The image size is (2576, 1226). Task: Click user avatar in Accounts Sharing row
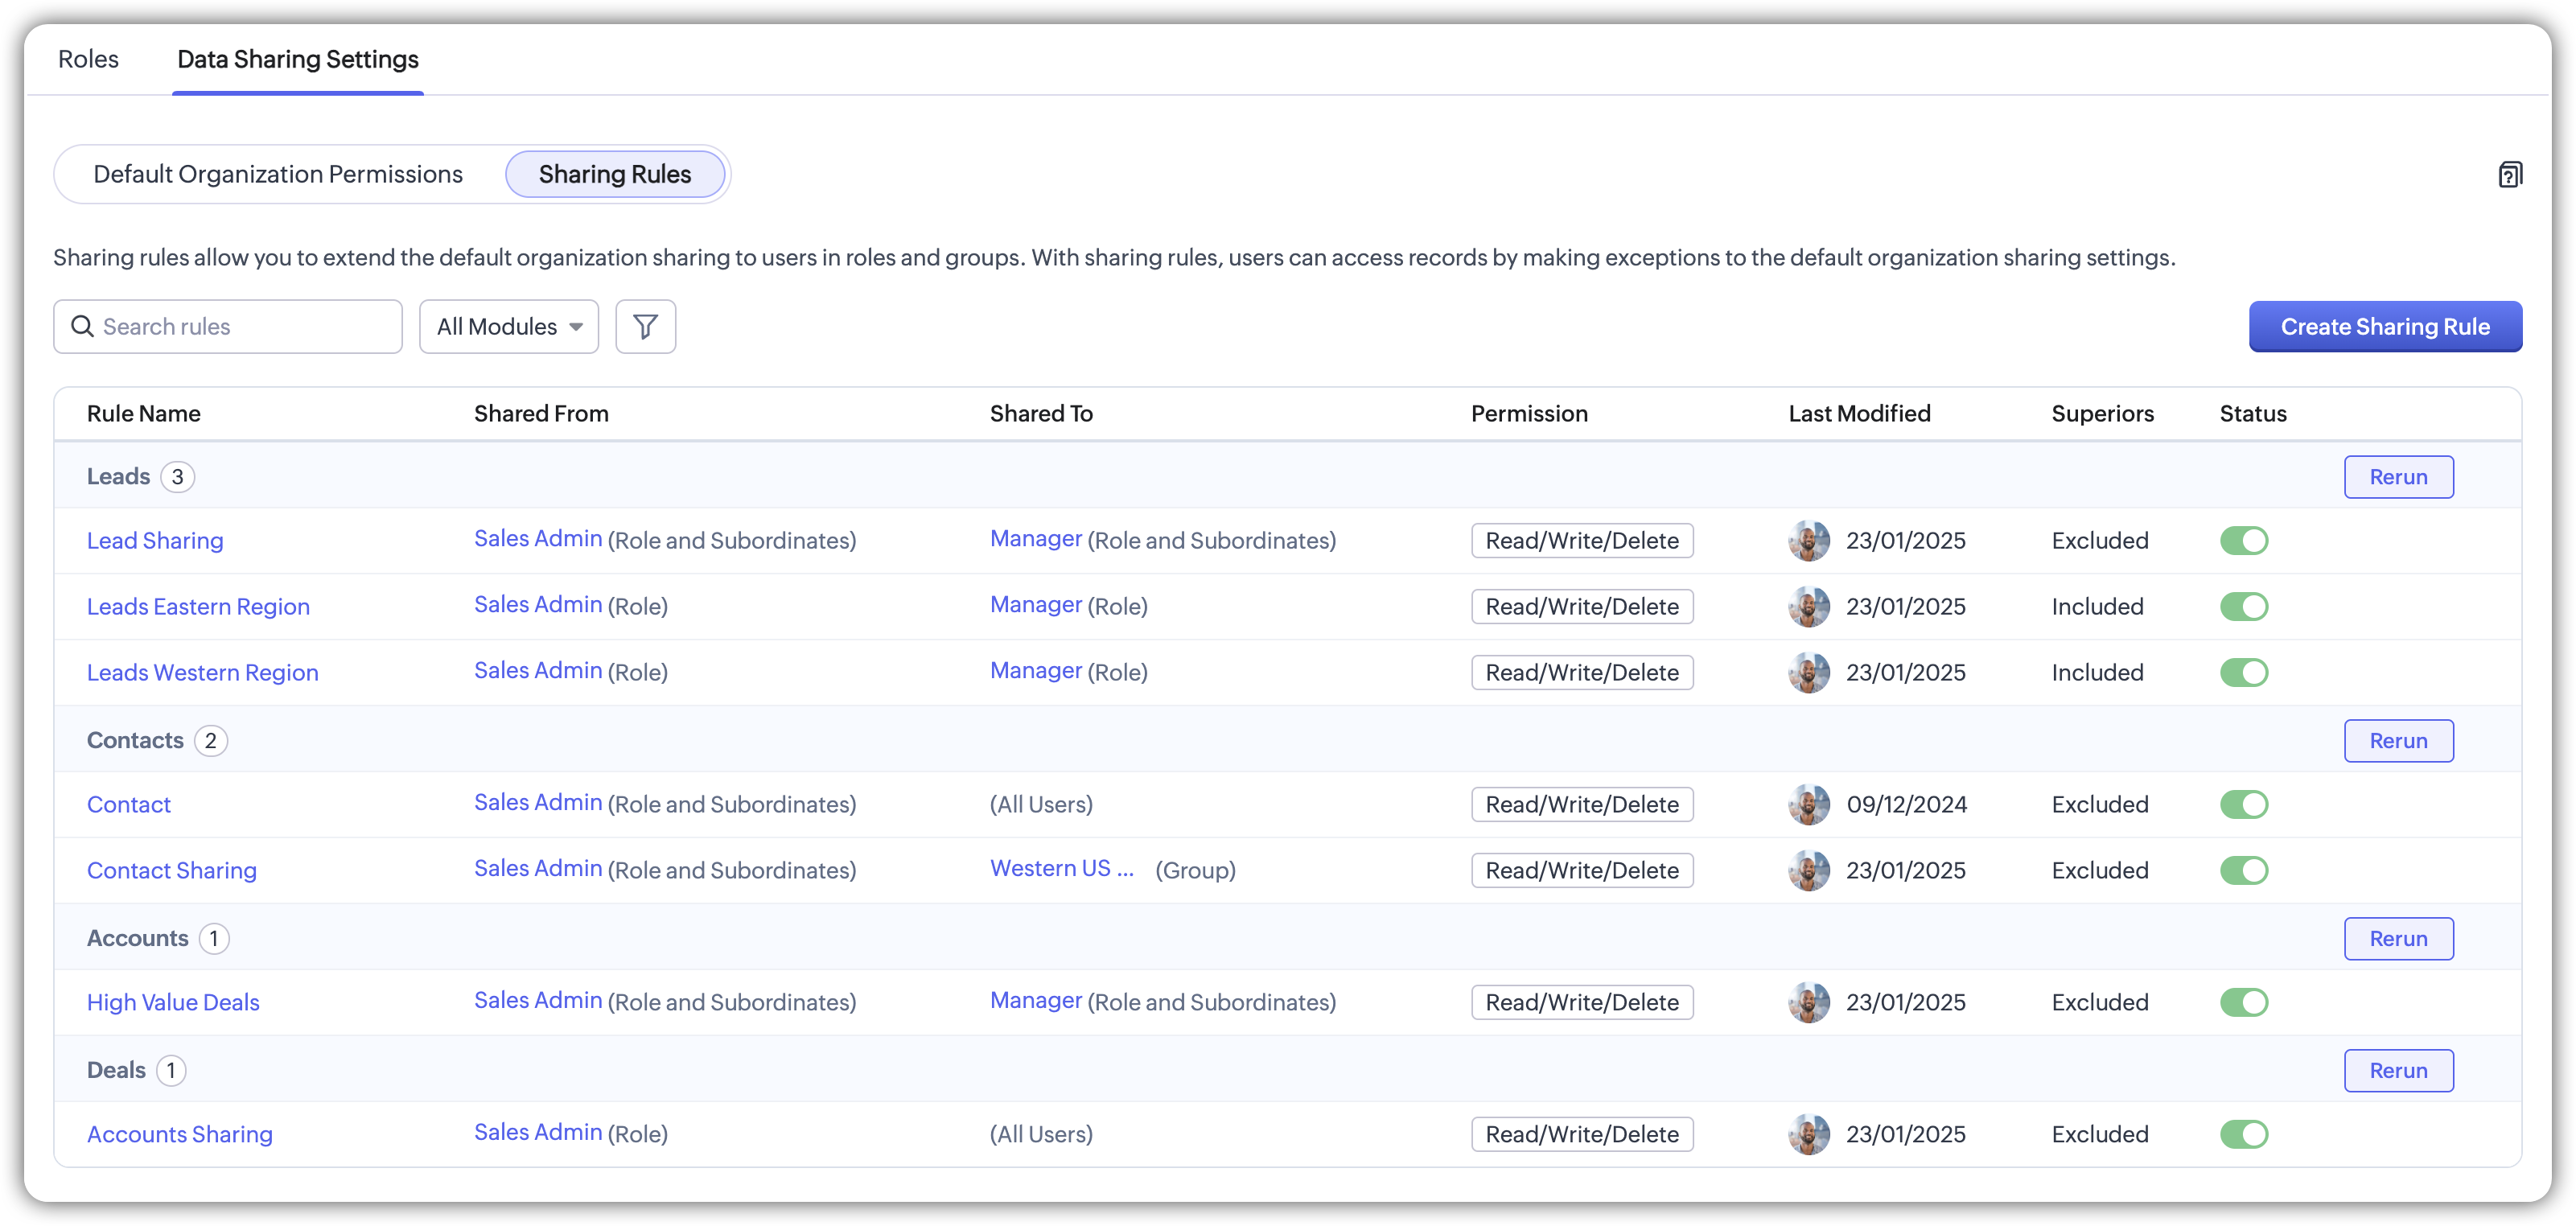1808,1135
